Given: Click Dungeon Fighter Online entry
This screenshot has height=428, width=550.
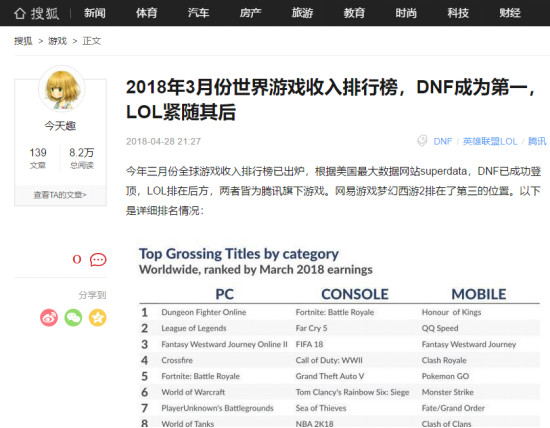Looking at the screenshot, I should 204,312.
